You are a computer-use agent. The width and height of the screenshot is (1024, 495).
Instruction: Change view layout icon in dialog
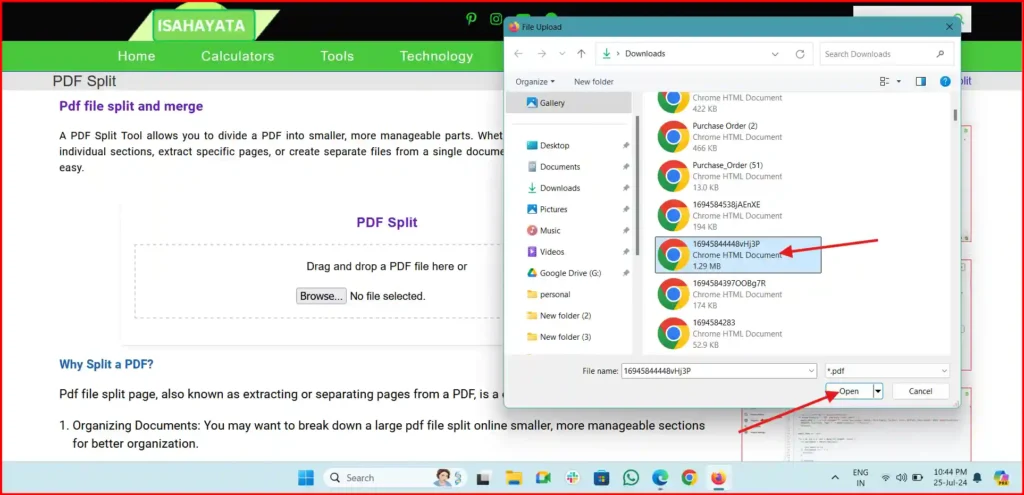885,82
